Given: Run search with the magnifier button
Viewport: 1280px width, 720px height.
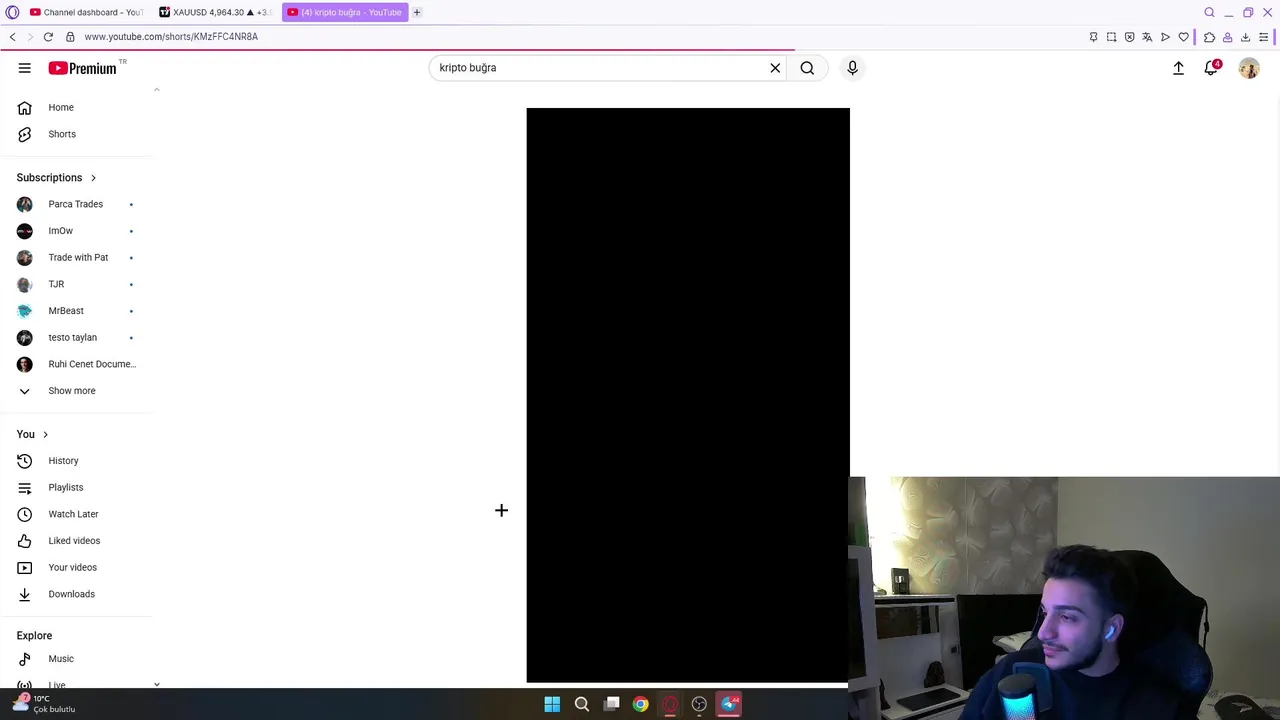Looking at the screenshot, I should (x=807, y=68).
